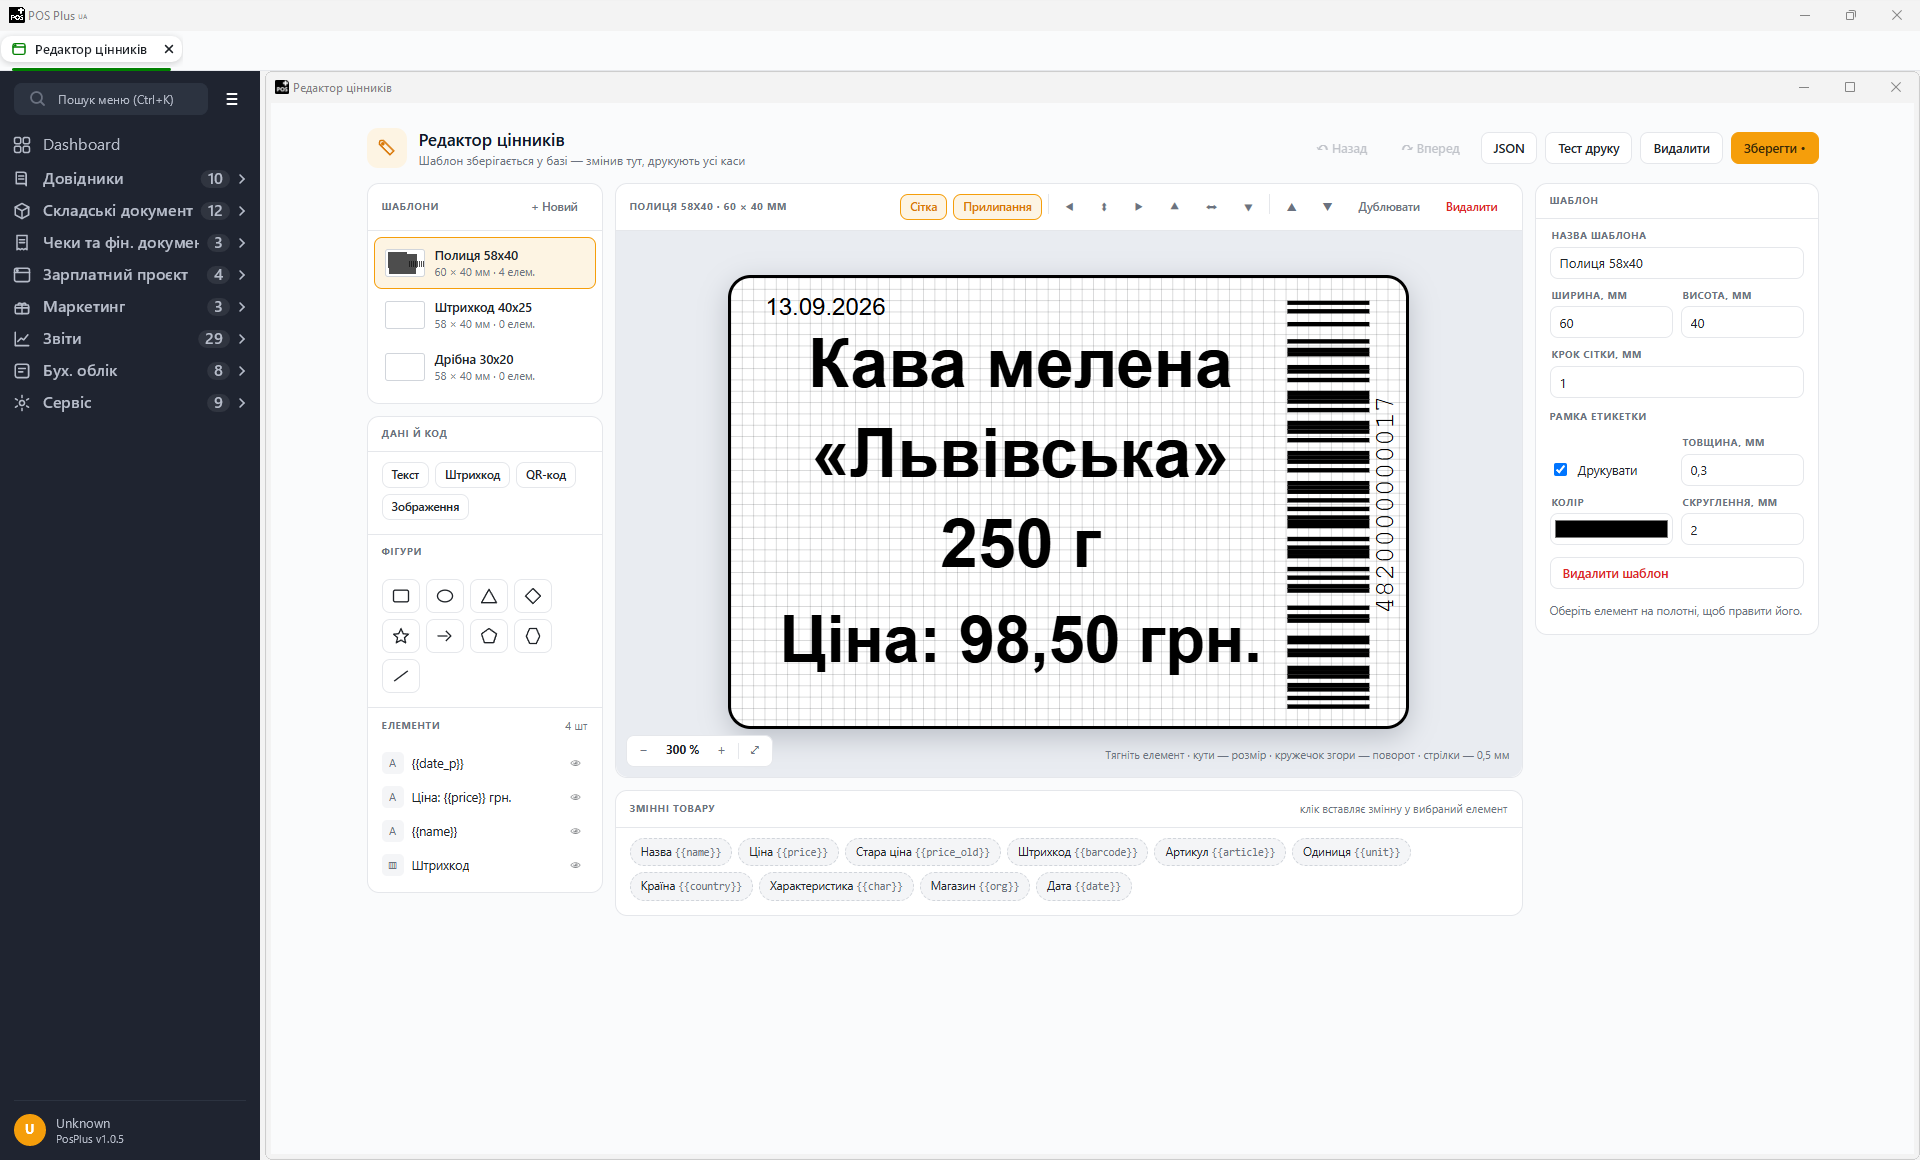Screen dimensions: 1920x1160
Task: Select the Дрібна 30x20 template
Action: pos(485,367)
